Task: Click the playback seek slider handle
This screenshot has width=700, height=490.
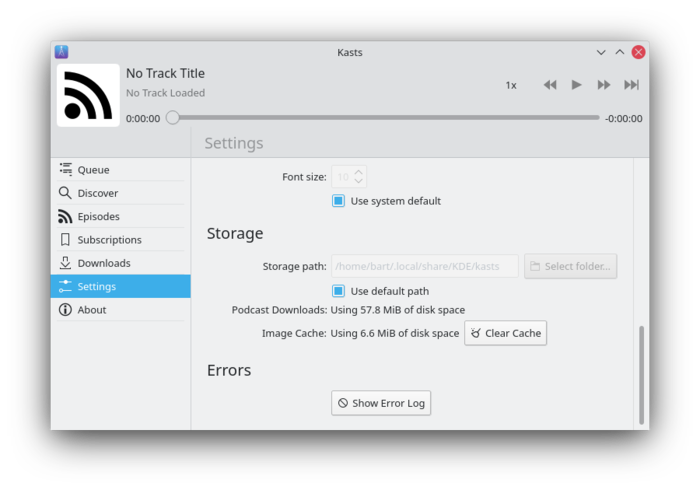Action: (173, 118)
